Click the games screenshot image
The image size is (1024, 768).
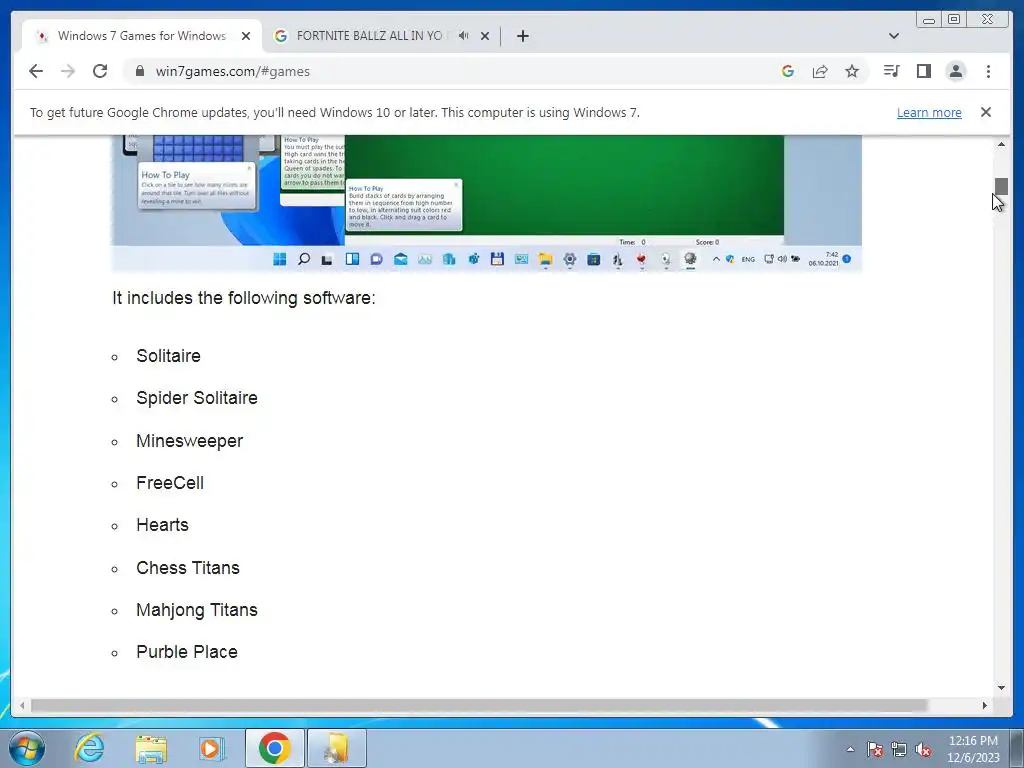pos(487,202)
